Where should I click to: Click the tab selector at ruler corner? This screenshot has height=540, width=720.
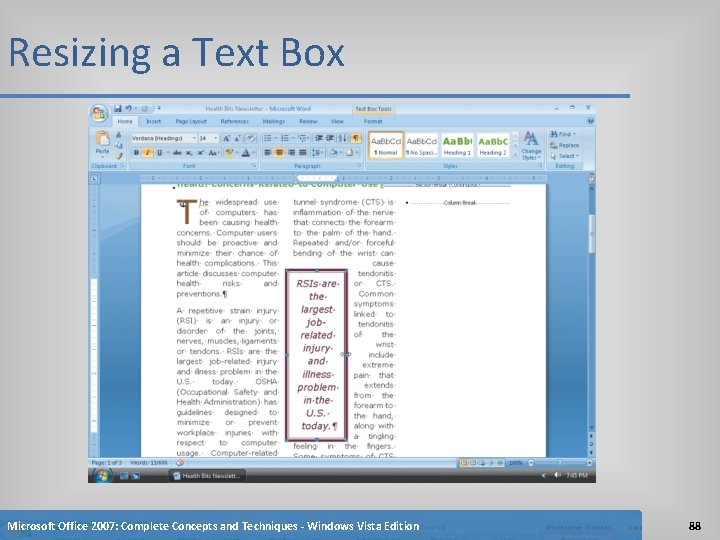94,179
